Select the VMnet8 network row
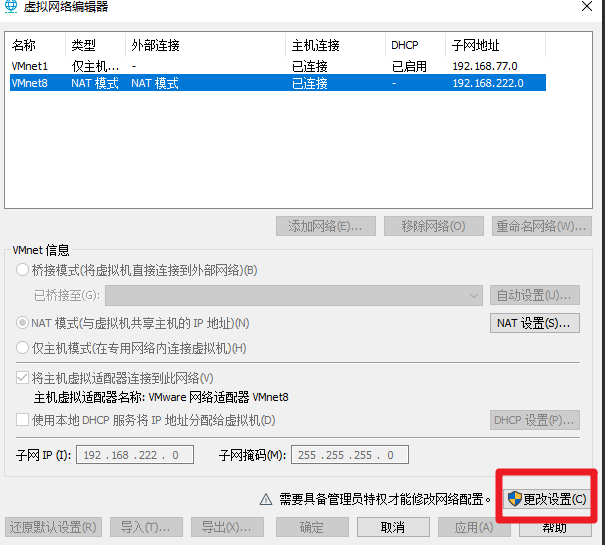 coord(278,83)
